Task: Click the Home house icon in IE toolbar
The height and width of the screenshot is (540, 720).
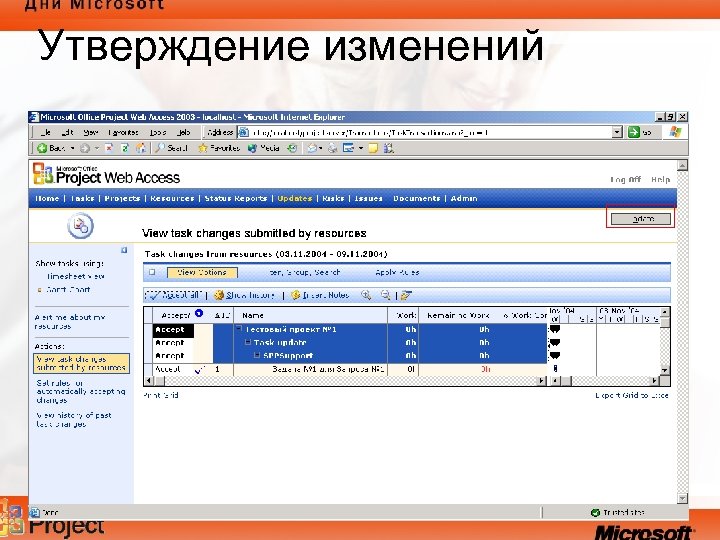Action: (141, 148)
